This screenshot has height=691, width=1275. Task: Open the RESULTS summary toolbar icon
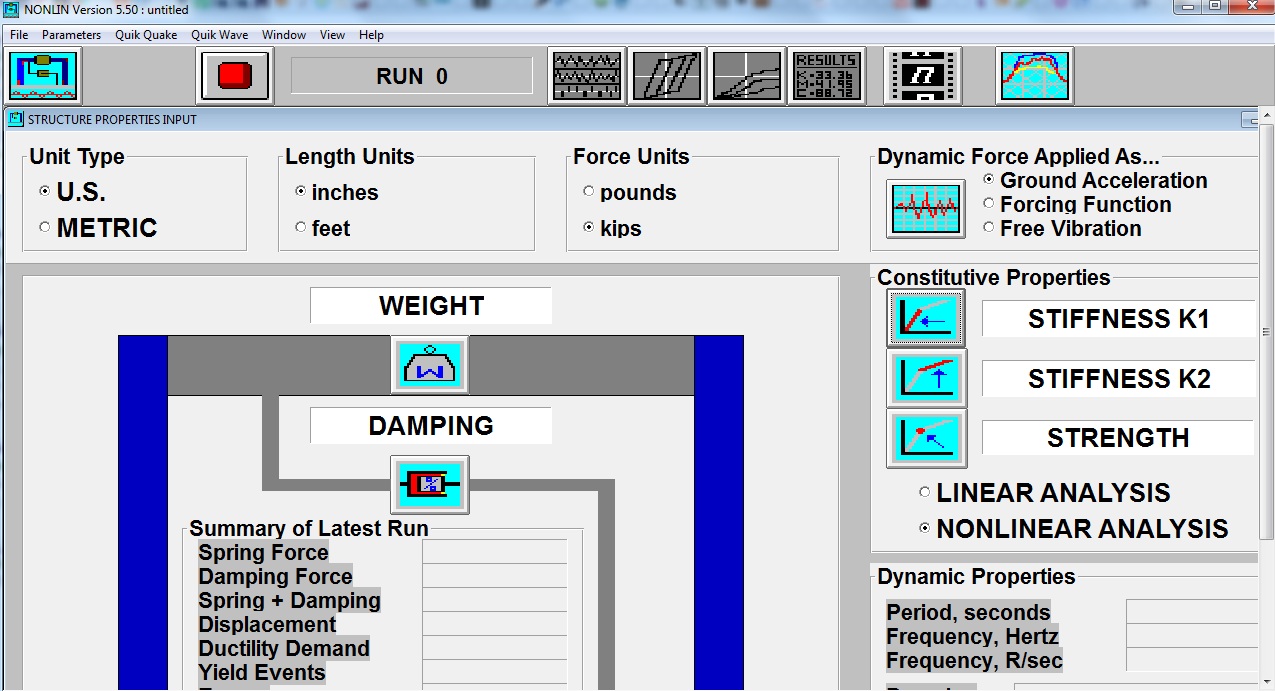827,76
